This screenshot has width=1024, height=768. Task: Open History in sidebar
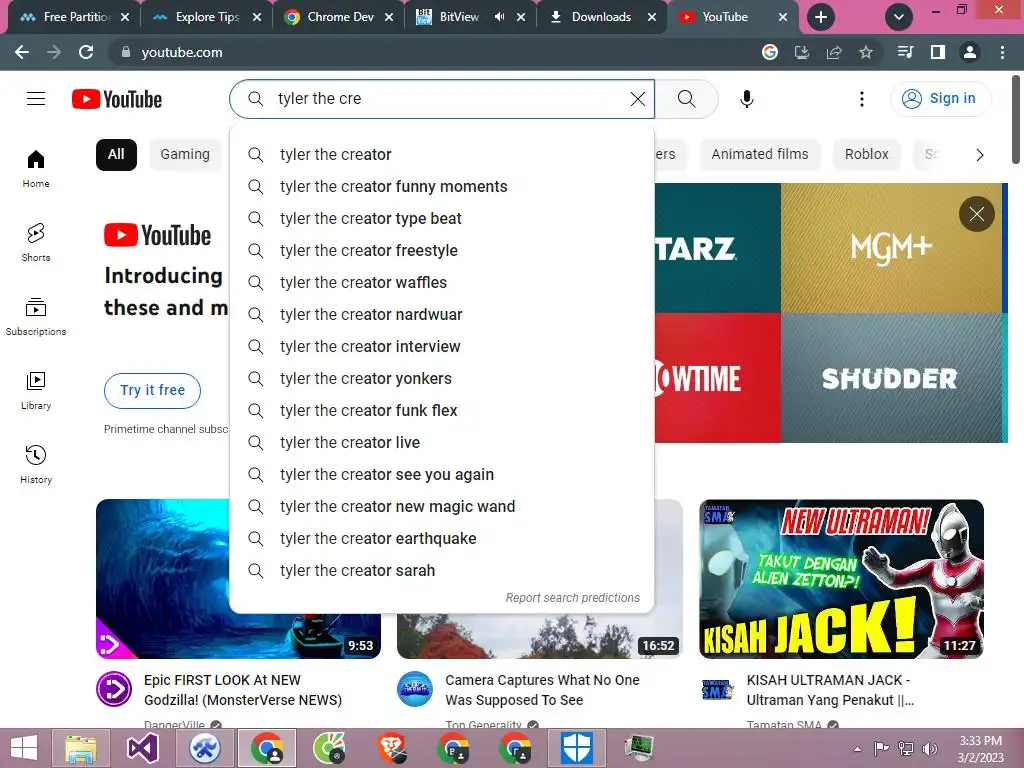coord(36,464)
